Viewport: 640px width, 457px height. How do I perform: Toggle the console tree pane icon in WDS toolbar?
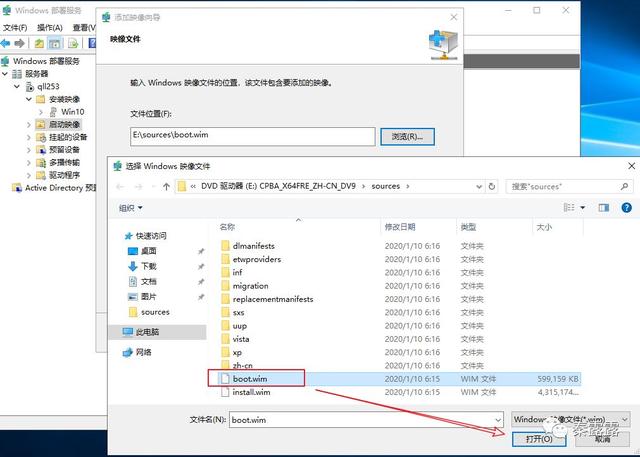tap(54, 43)
